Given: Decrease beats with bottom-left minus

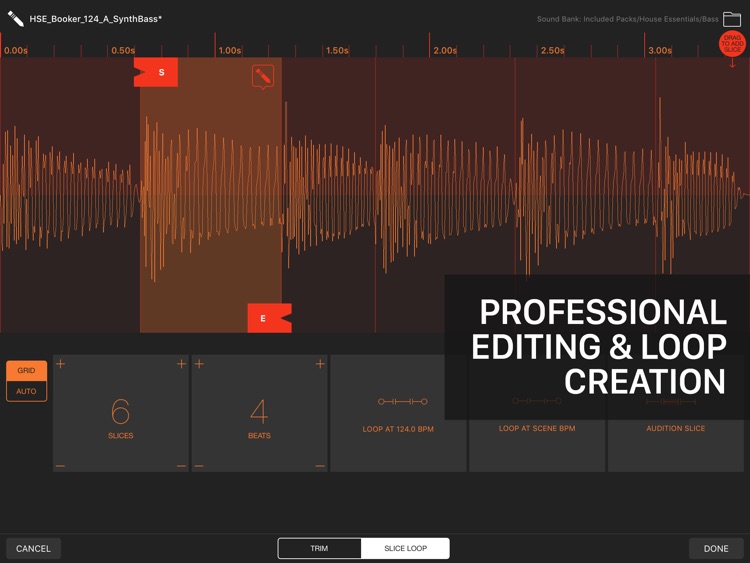Looking at the screenshot, I should pyautogui.click(x=199, y=466).
